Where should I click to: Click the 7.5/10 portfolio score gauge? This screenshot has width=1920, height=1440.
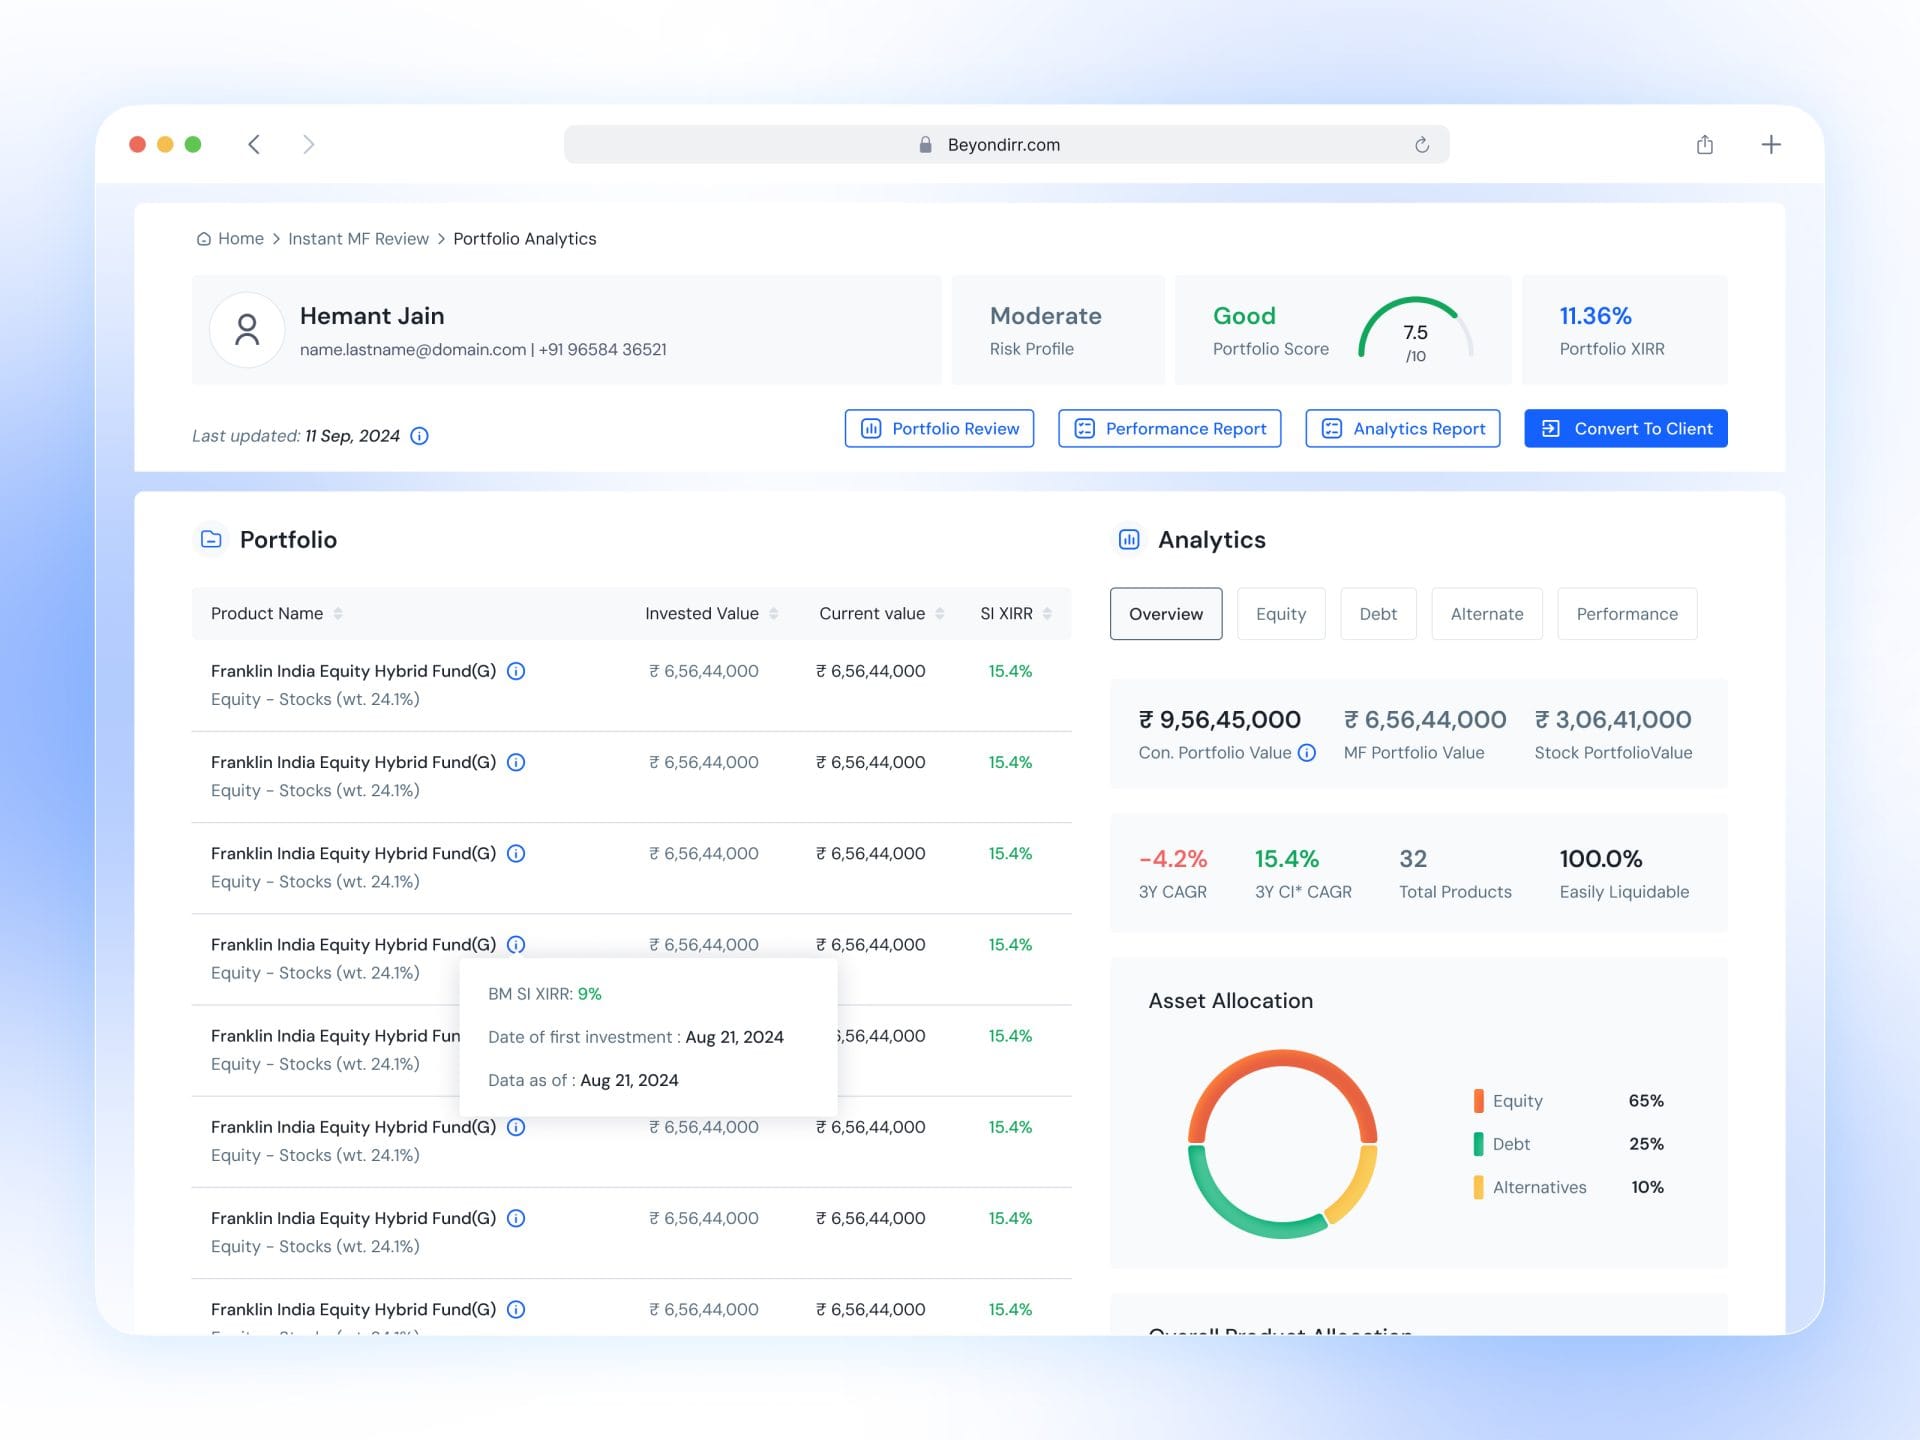point(1416,330)
